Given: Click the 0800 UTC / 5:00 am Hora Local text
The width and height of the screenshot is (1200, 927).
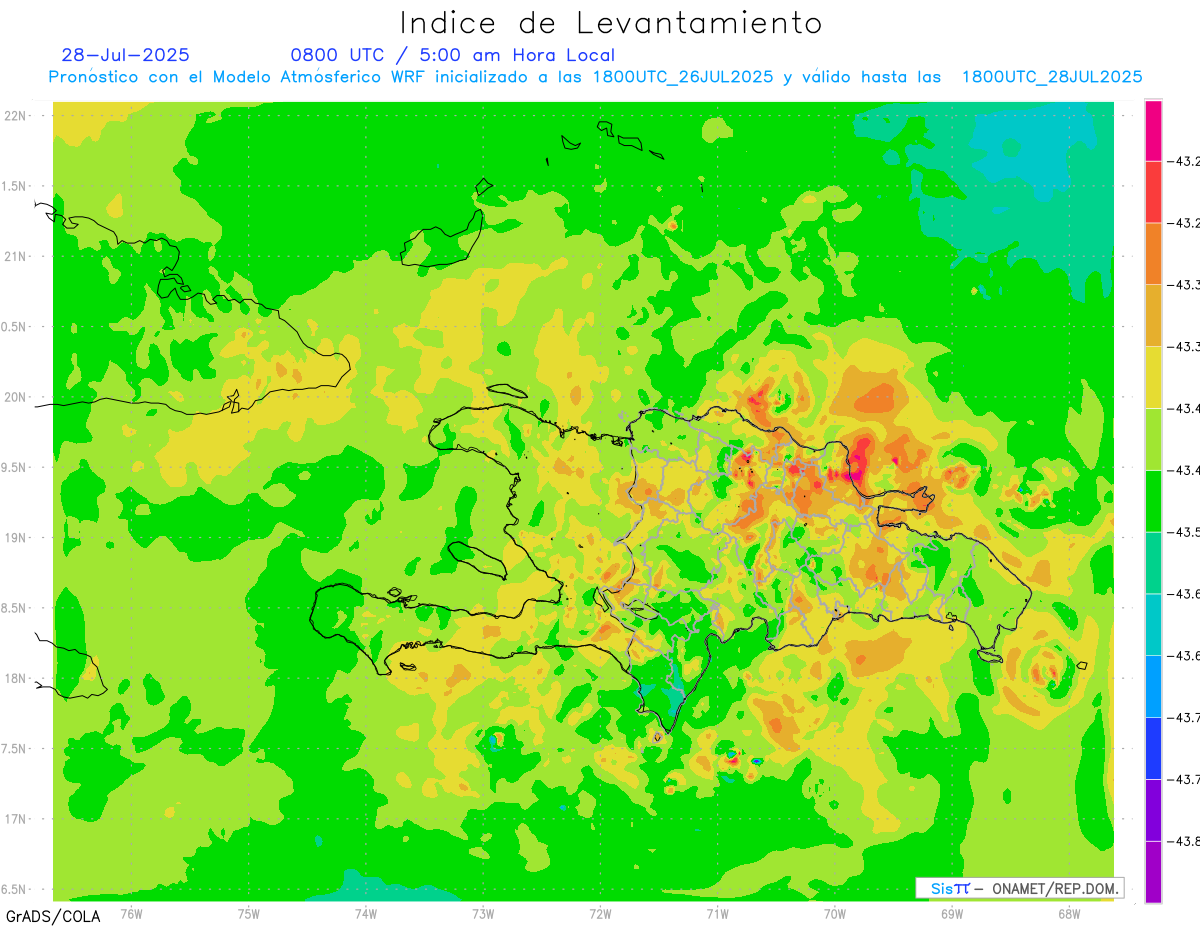Looking at the screenshot, I should [453, 55].
